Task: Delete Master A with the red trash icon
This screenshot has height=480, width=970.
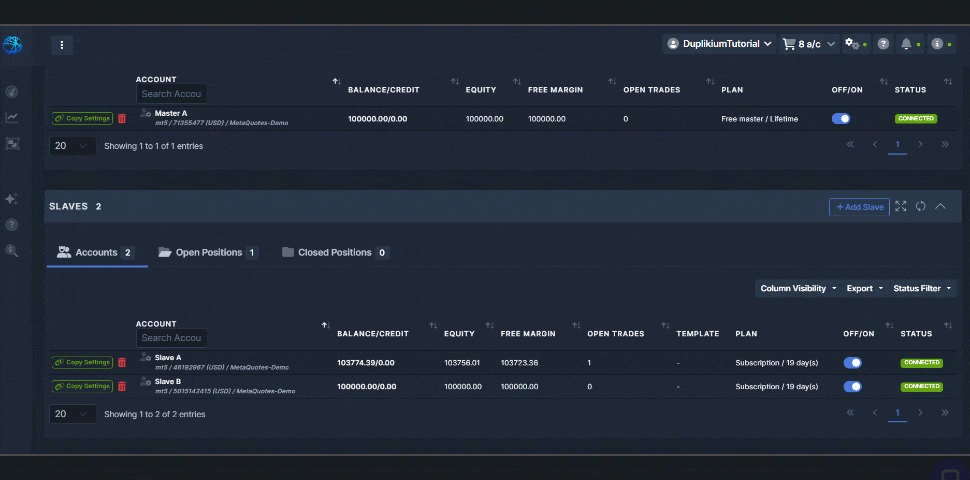Action: [x=122, y=118]
